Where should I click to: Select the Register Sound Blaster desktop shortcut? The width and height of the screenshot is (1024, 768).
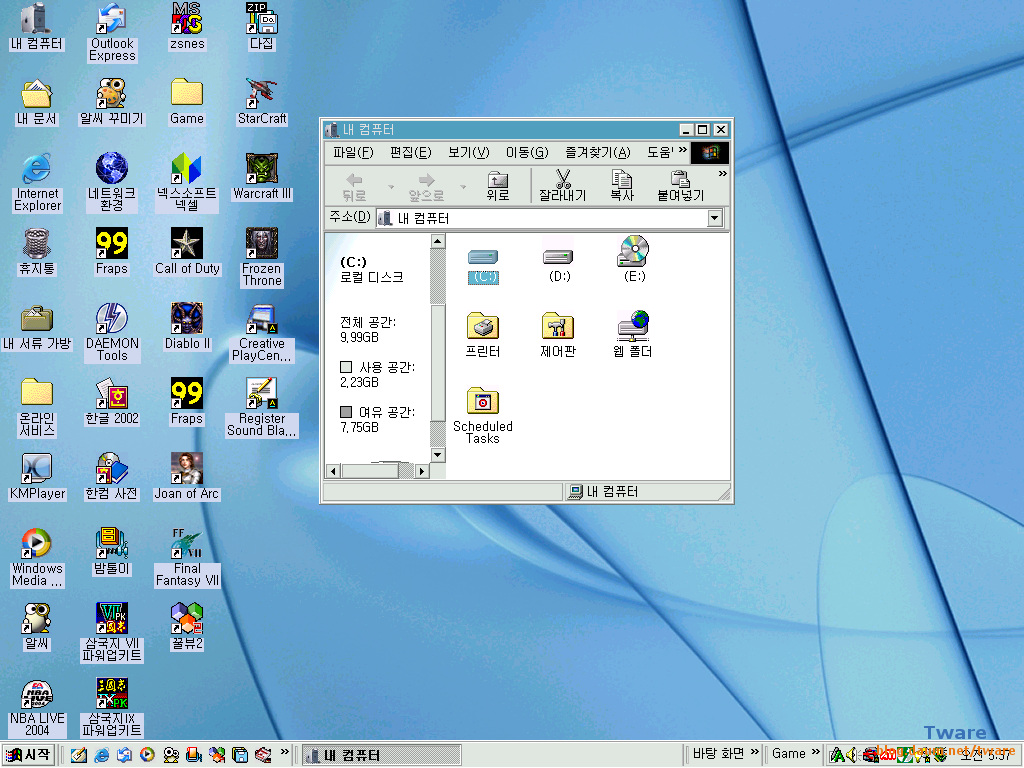262,408
